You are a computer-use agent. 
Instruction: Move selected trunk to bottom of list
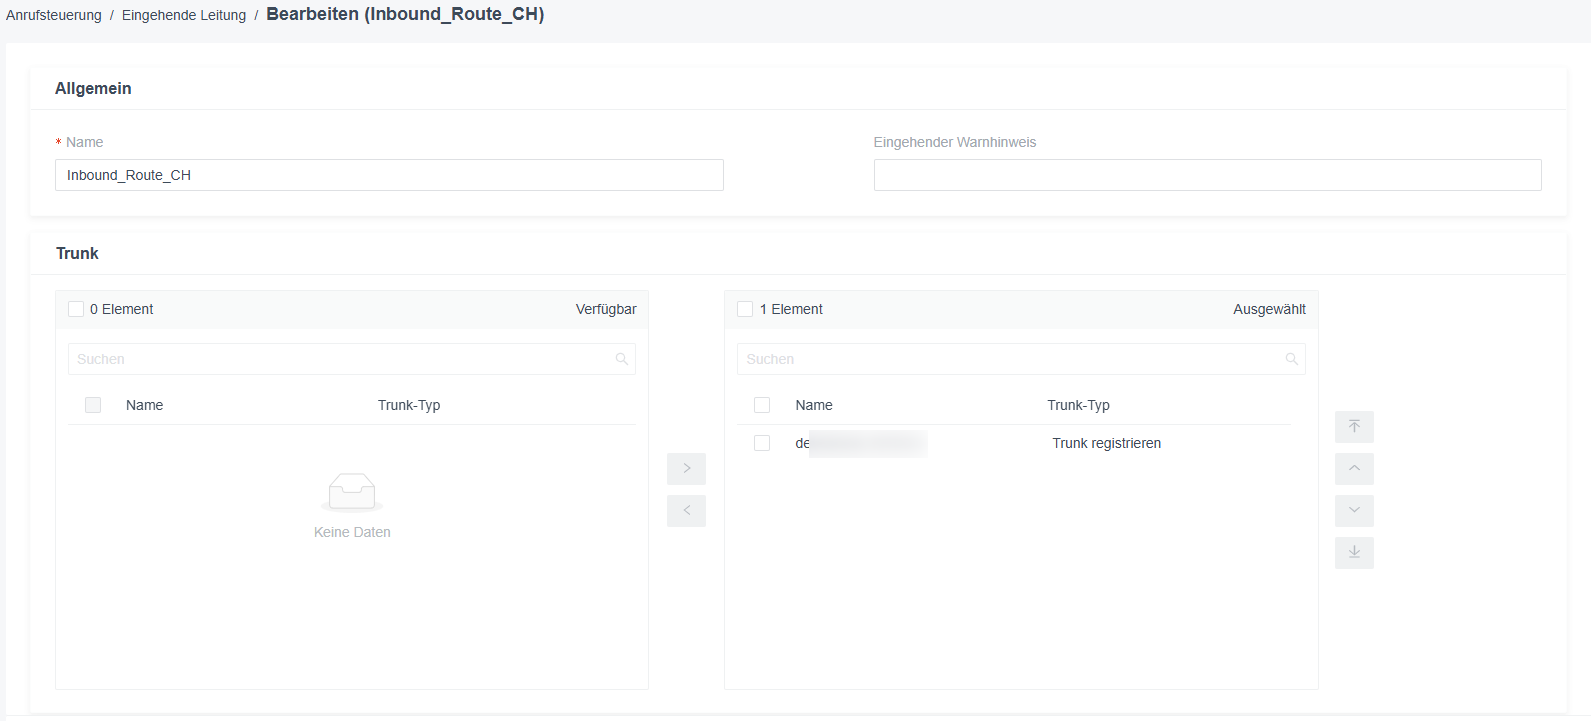(x=1354, y=553)
